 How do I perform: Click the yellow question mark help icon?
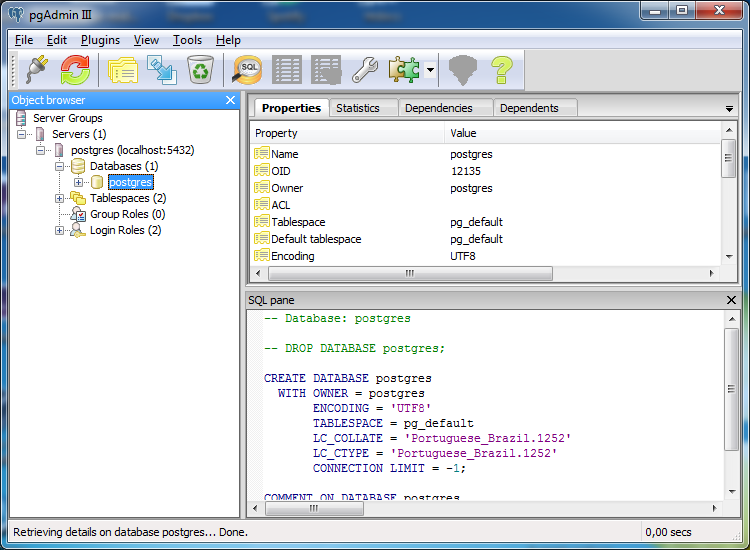tap(502, 70)
